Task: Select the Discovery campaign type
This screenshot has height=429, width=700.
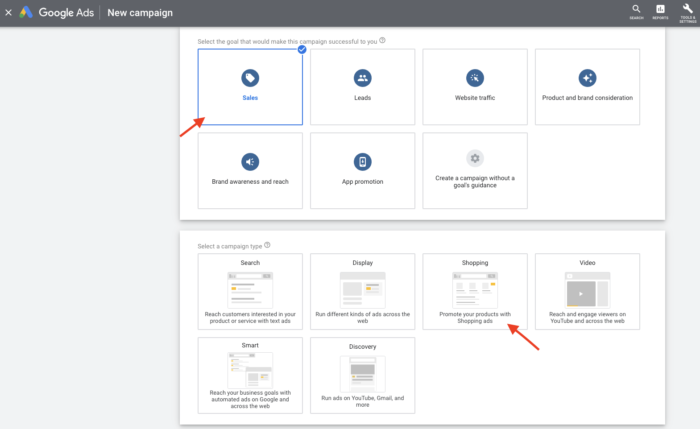Action: (362, 374)
